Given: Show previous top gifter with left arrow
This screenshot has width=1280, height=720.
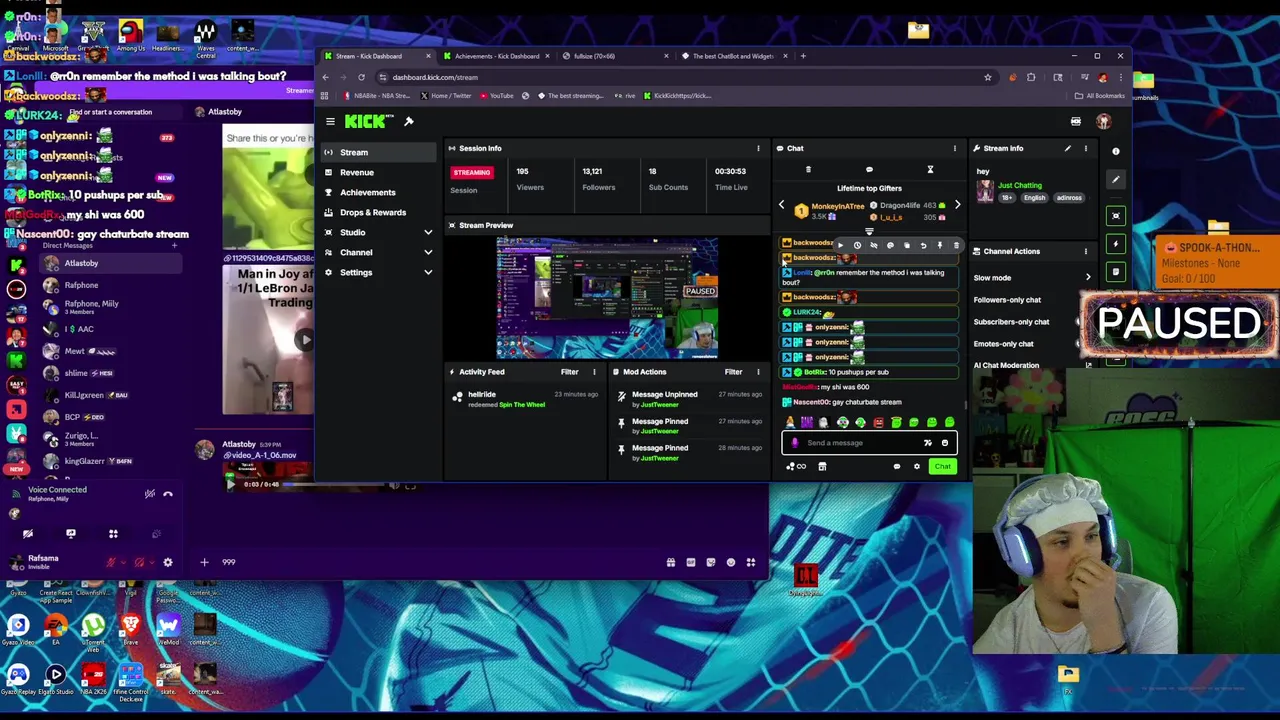Looking at the screenshot, I should coord(782,205).
